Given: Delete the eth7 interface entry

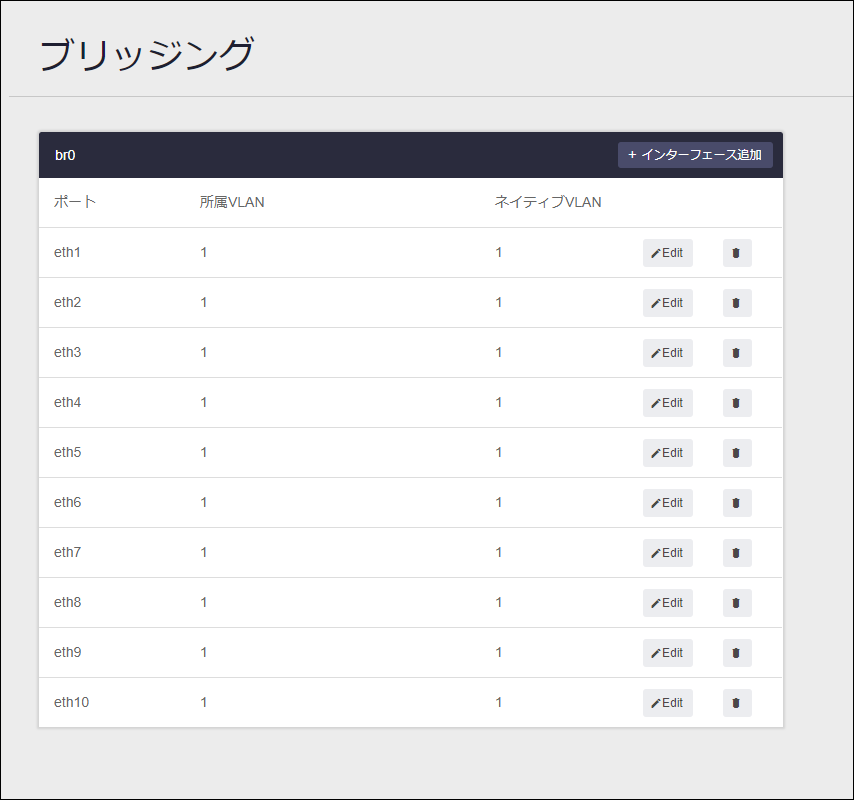Looking at the screenshot, I should (x=737, y=553).
